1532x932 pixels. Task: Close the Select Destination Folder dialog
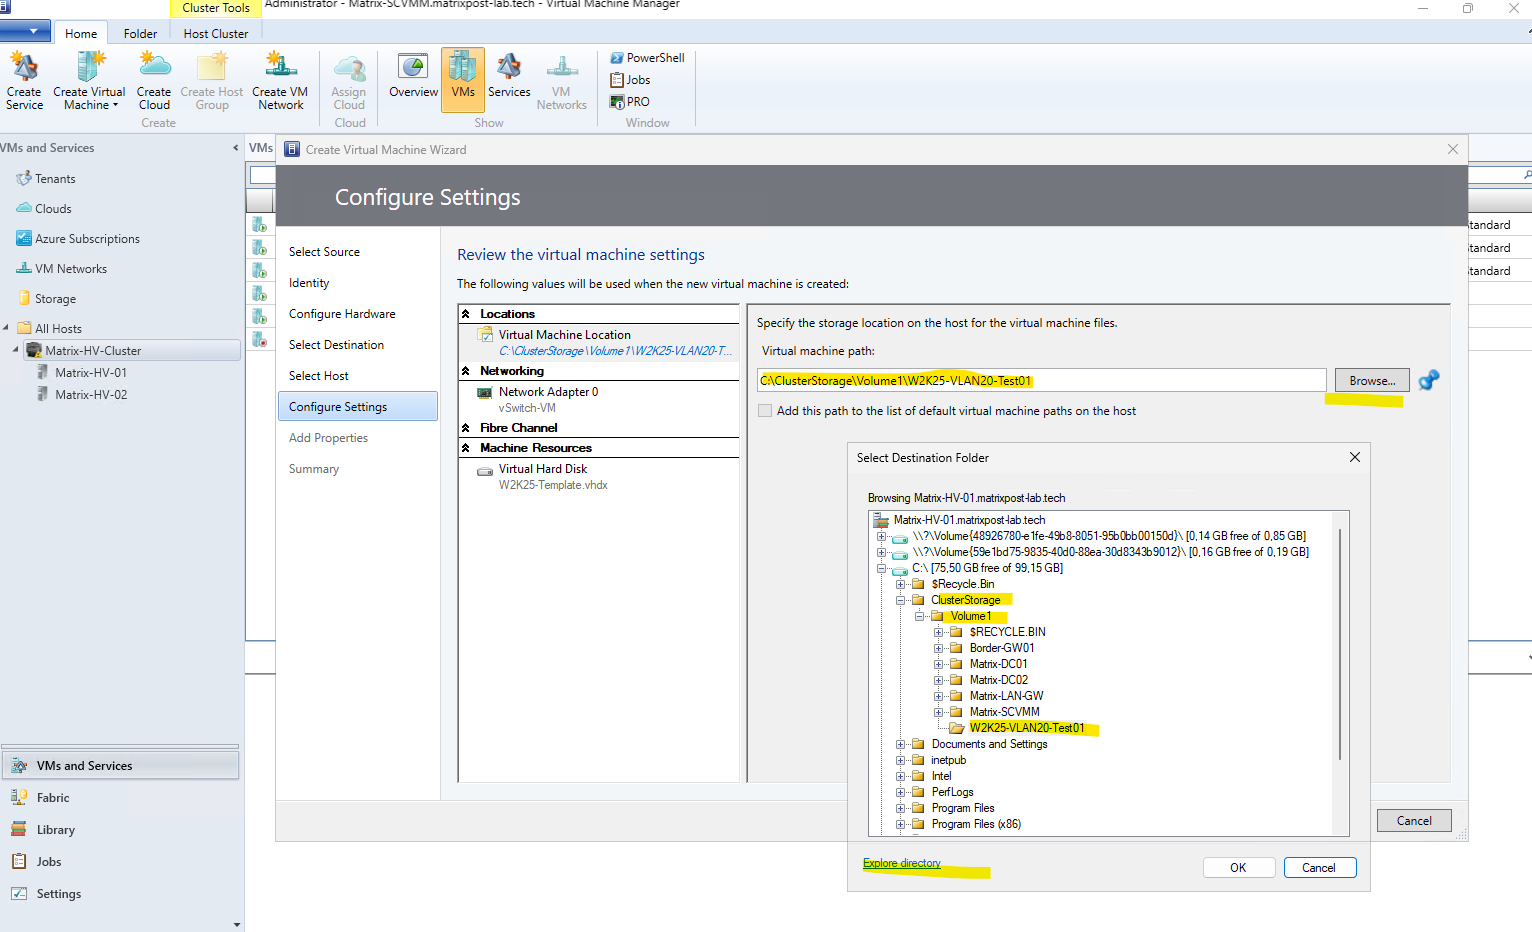[x=1355, y=457]
